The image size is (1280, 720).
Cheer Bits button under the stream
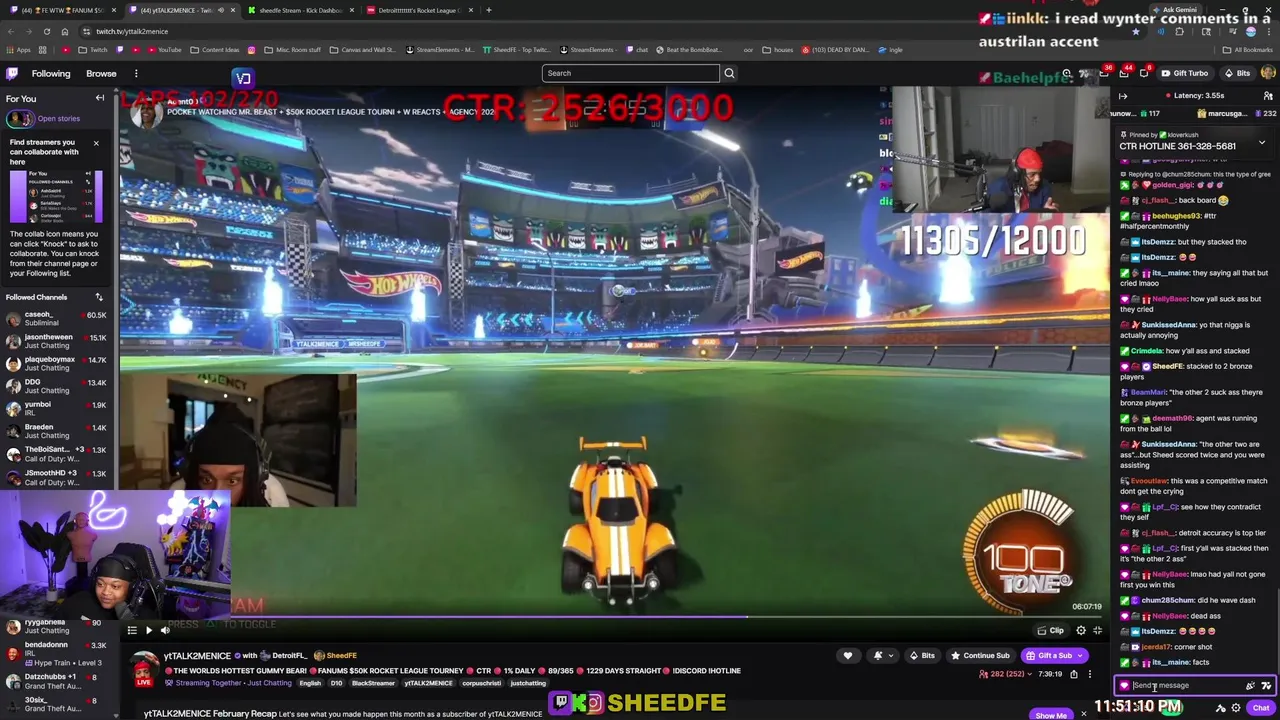pyautogui.click(x=922, y=656)
